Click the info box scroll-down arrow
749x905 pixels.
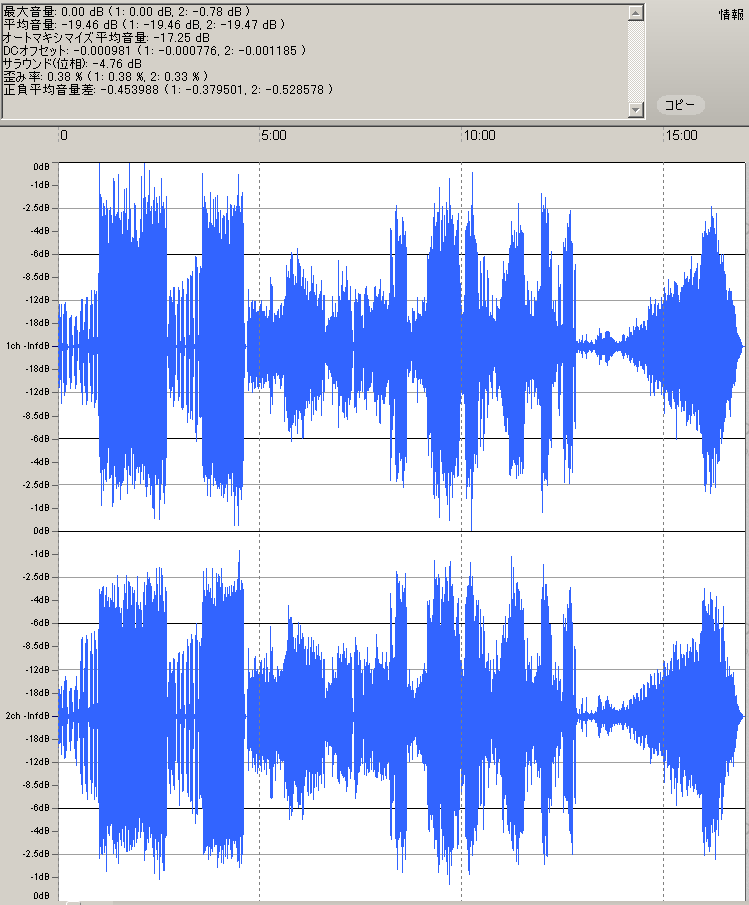tap(635, 109)
